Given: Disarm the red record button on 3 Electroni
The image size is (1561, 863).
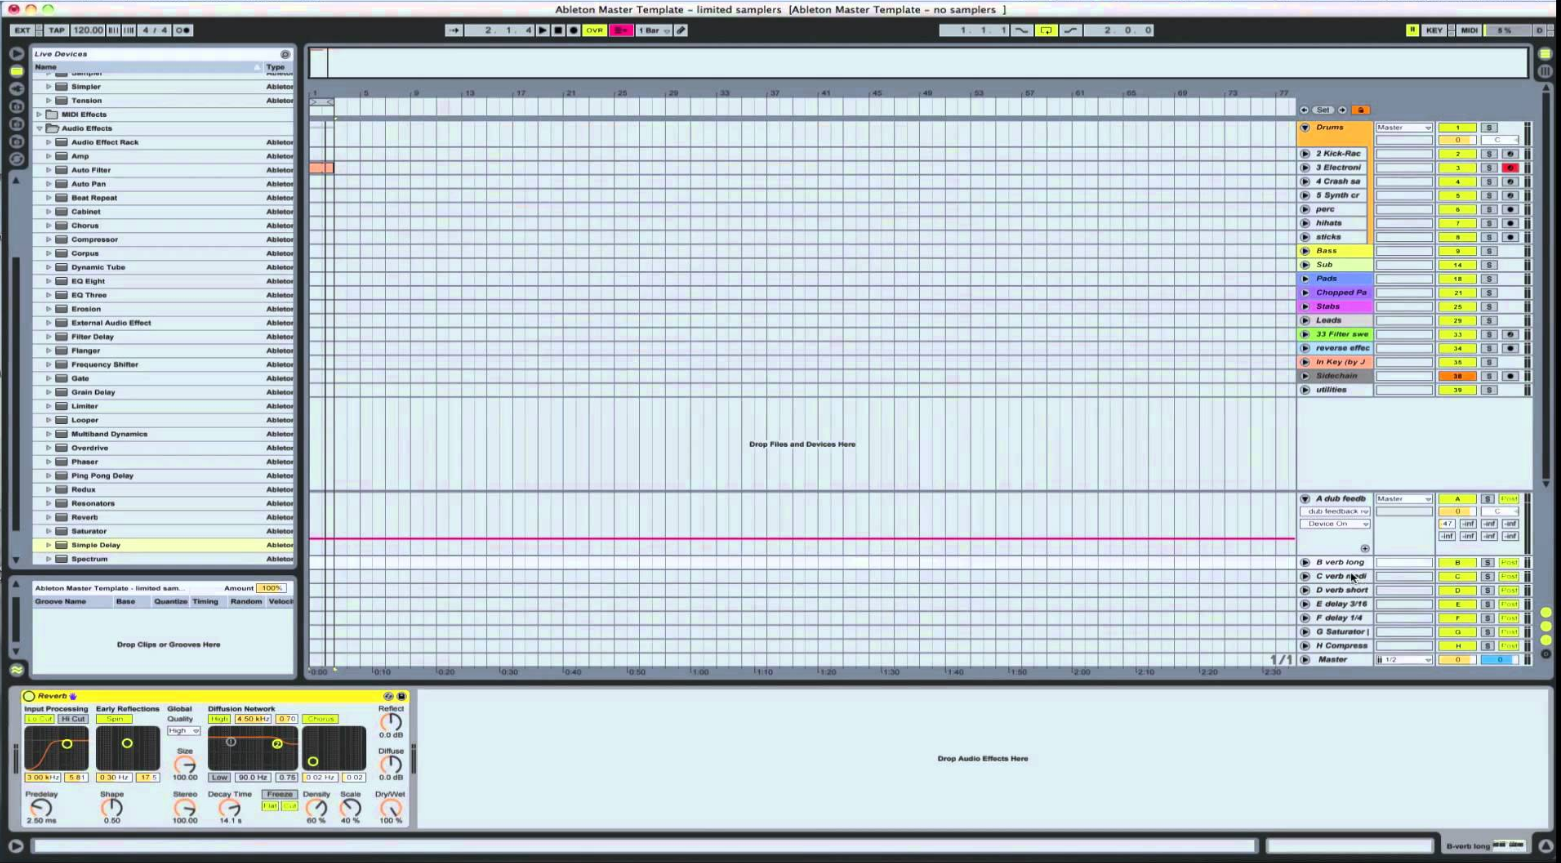Looking at the screenshot, I should click(x=1510, y=168).
